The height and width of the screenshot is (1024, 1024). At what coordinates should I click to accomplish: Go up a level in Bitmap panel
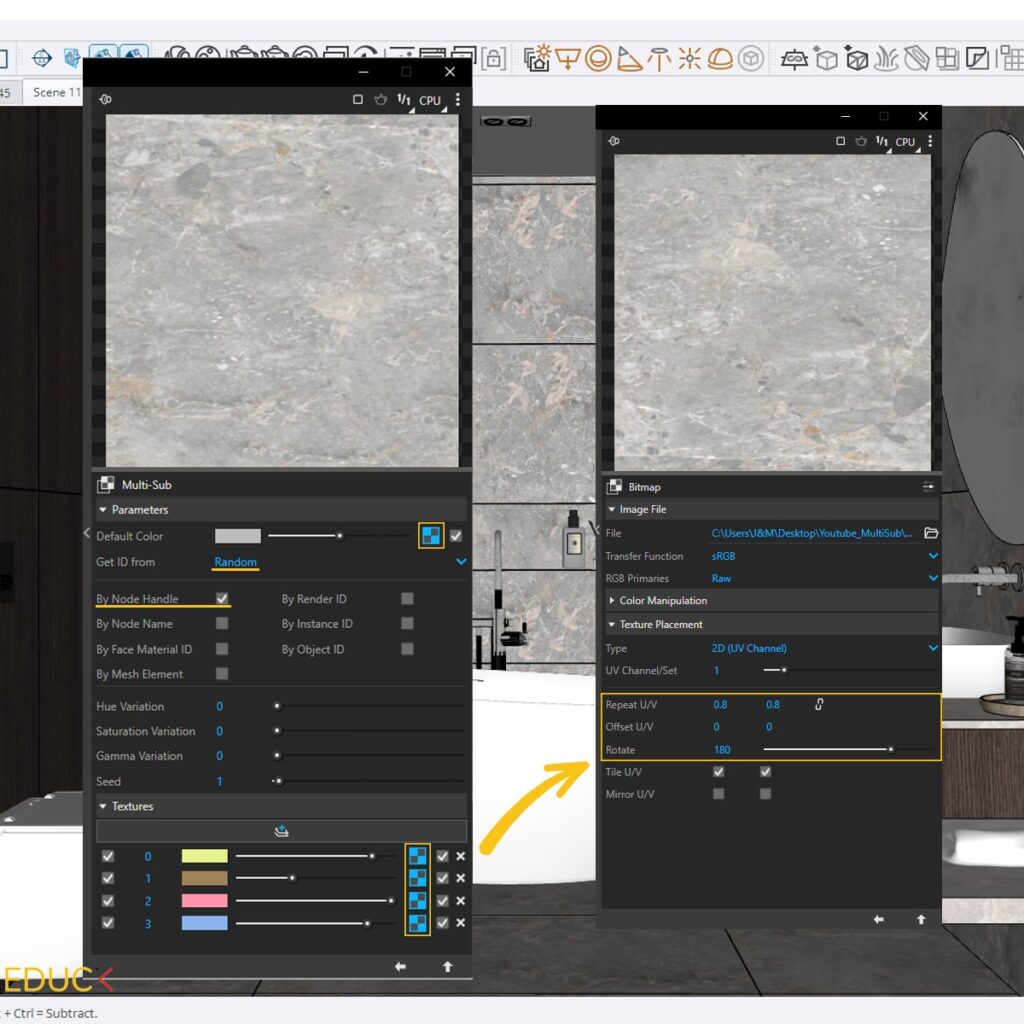coord(921,920)
